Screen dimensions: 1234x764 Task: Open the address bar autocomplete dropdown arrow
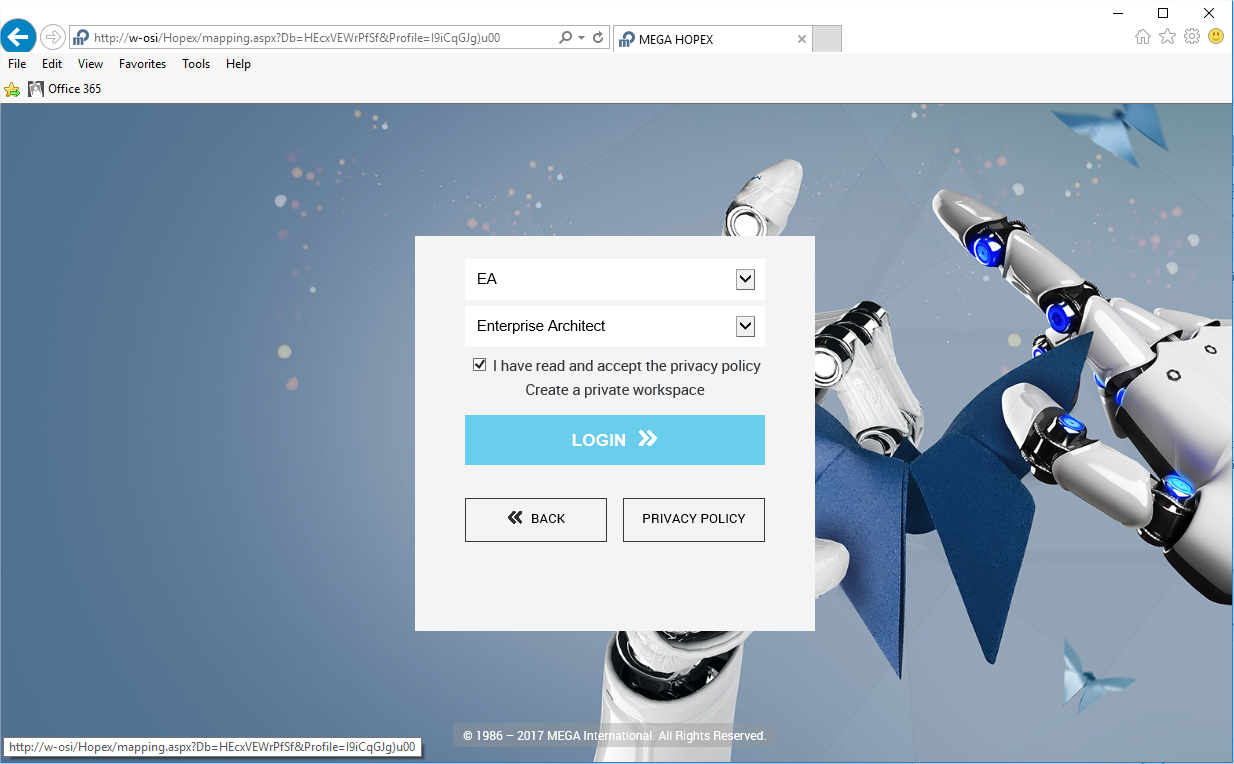581,38
